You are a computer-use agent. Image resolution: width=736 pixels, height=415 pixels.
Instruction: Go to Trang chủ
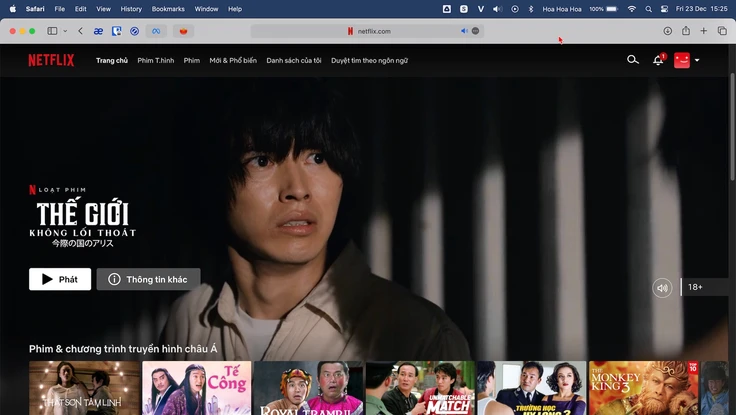(112, 60)
